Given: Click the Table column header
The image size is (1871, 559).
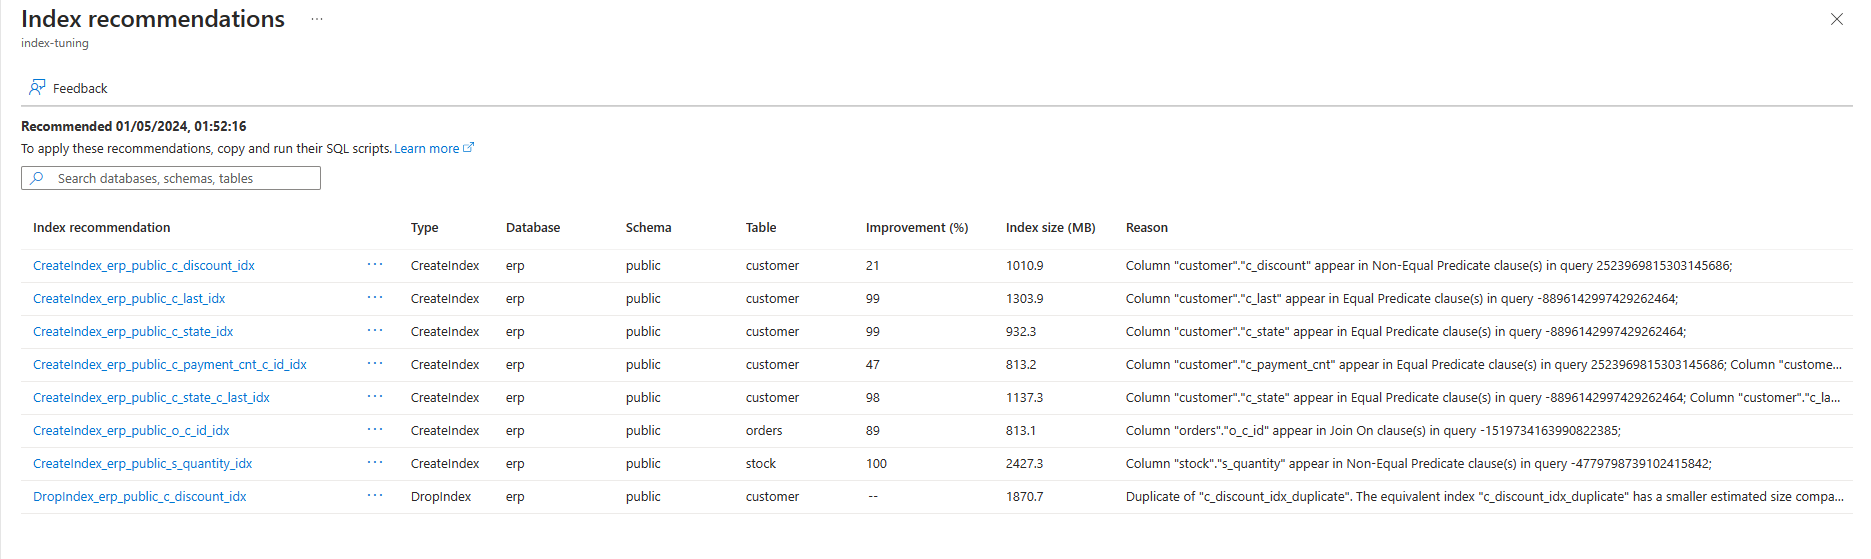Looking at the screenshot, I should 760,228.
